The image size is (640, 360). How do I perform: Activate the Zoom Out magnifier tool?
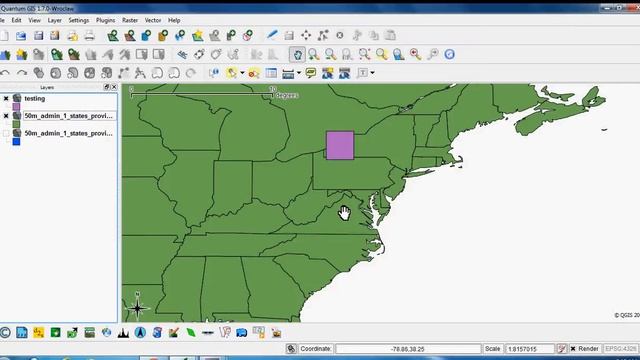pos(331,54)
